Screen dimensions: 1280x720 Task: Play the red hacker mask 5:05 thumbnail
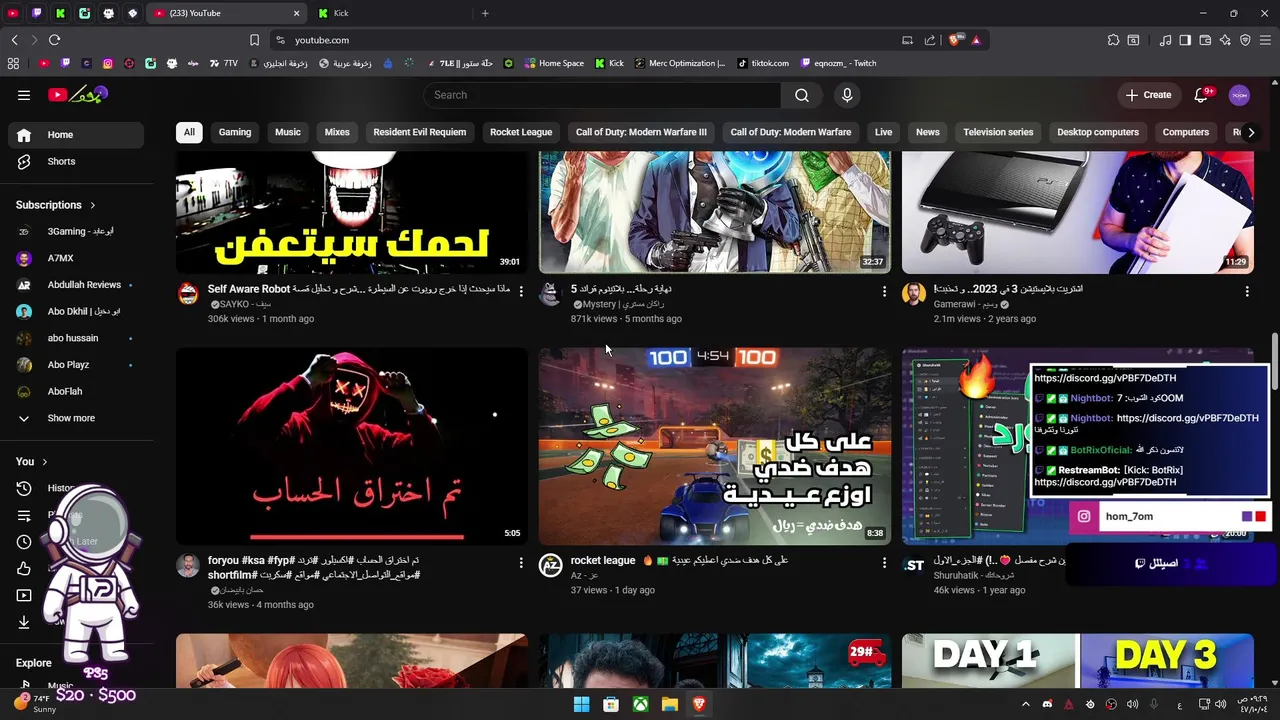352,446
